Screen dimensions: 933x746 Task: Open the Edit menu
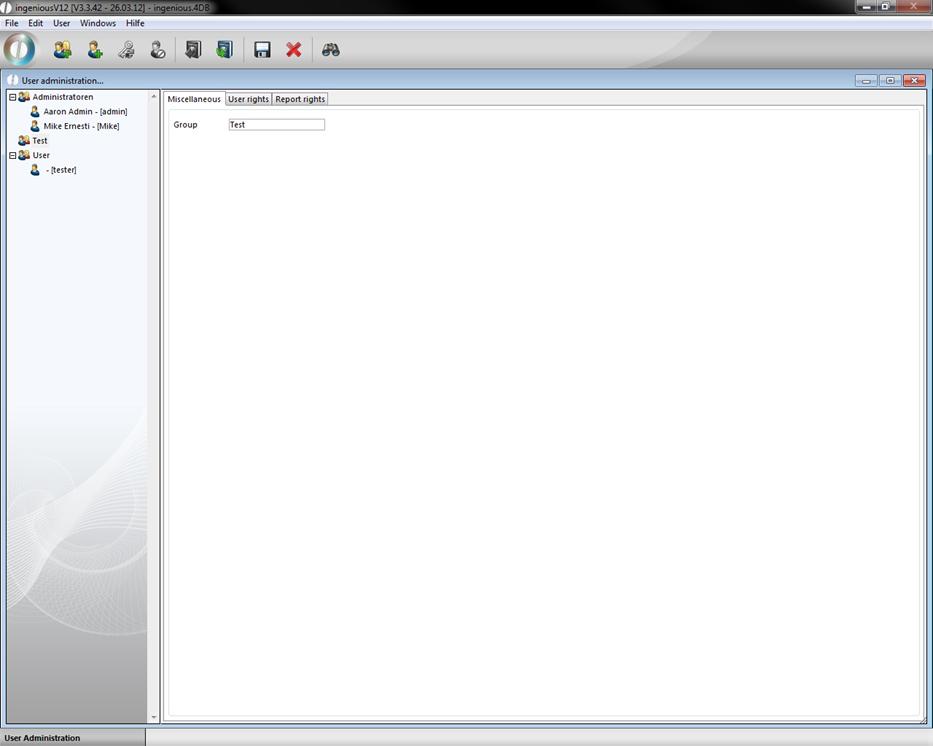[36, 23]
